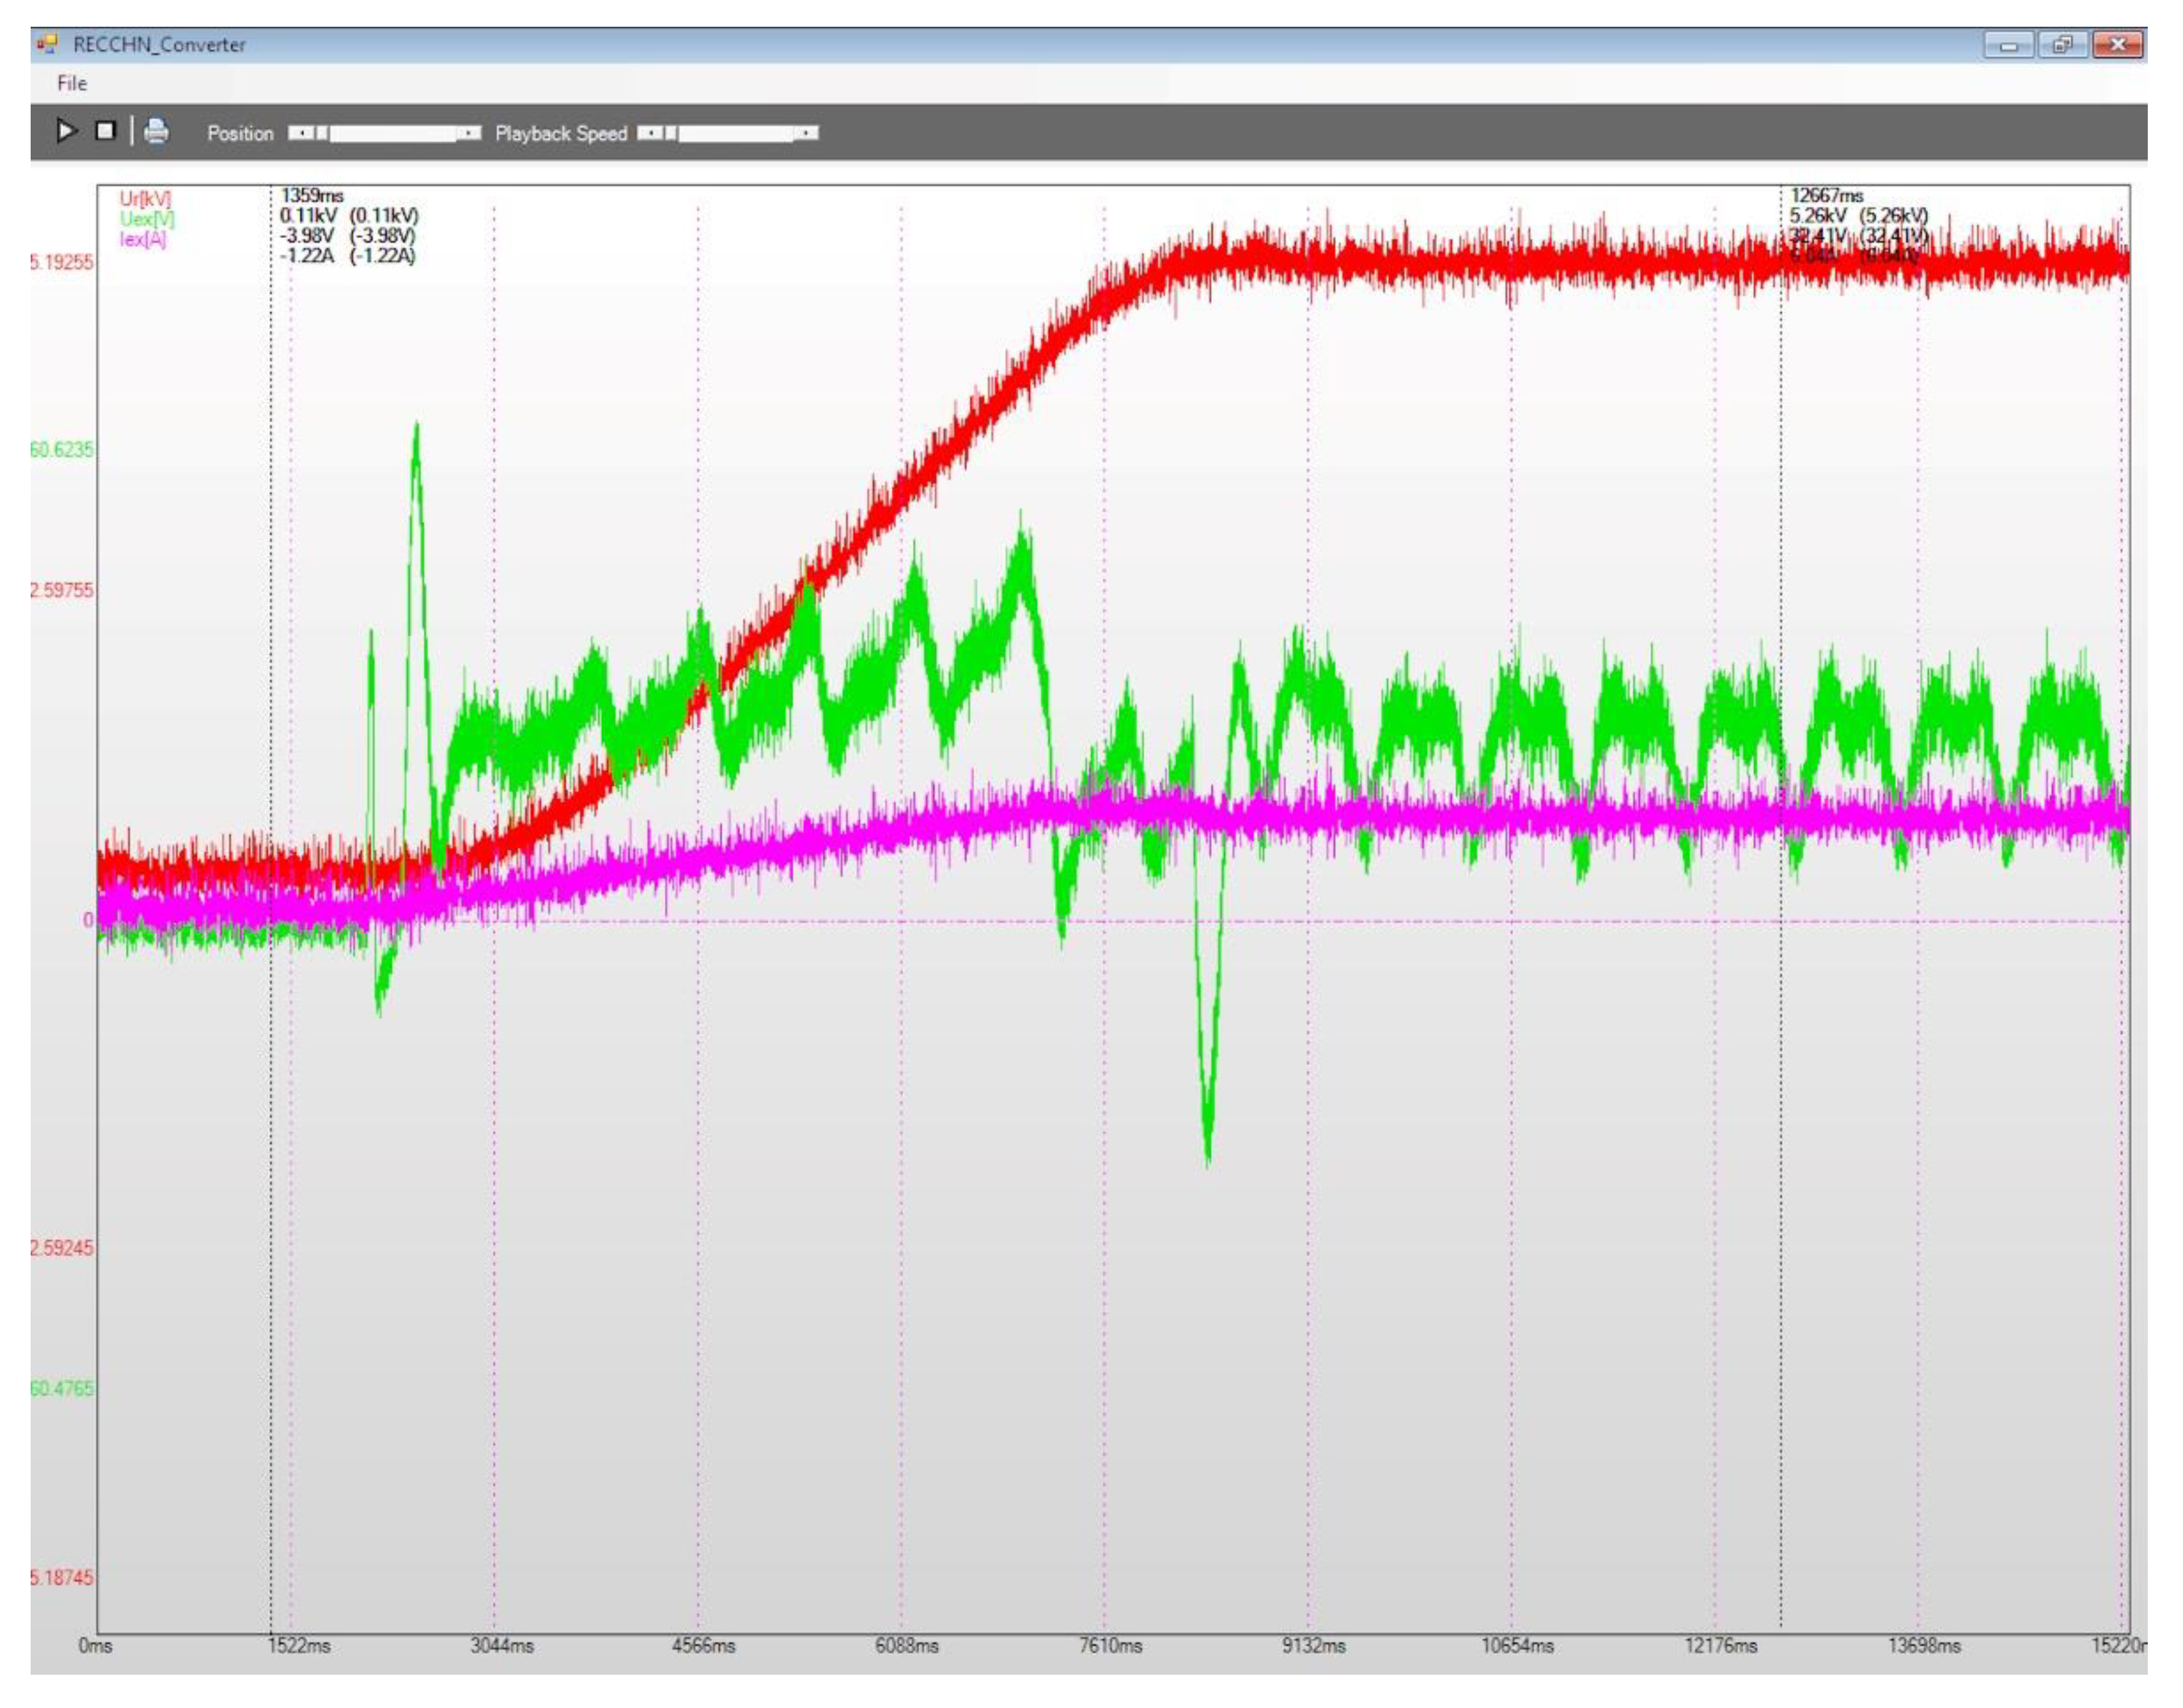Click the Position scrollbar right arrow
This screenshot has height=1708, width=2183.
469,133
